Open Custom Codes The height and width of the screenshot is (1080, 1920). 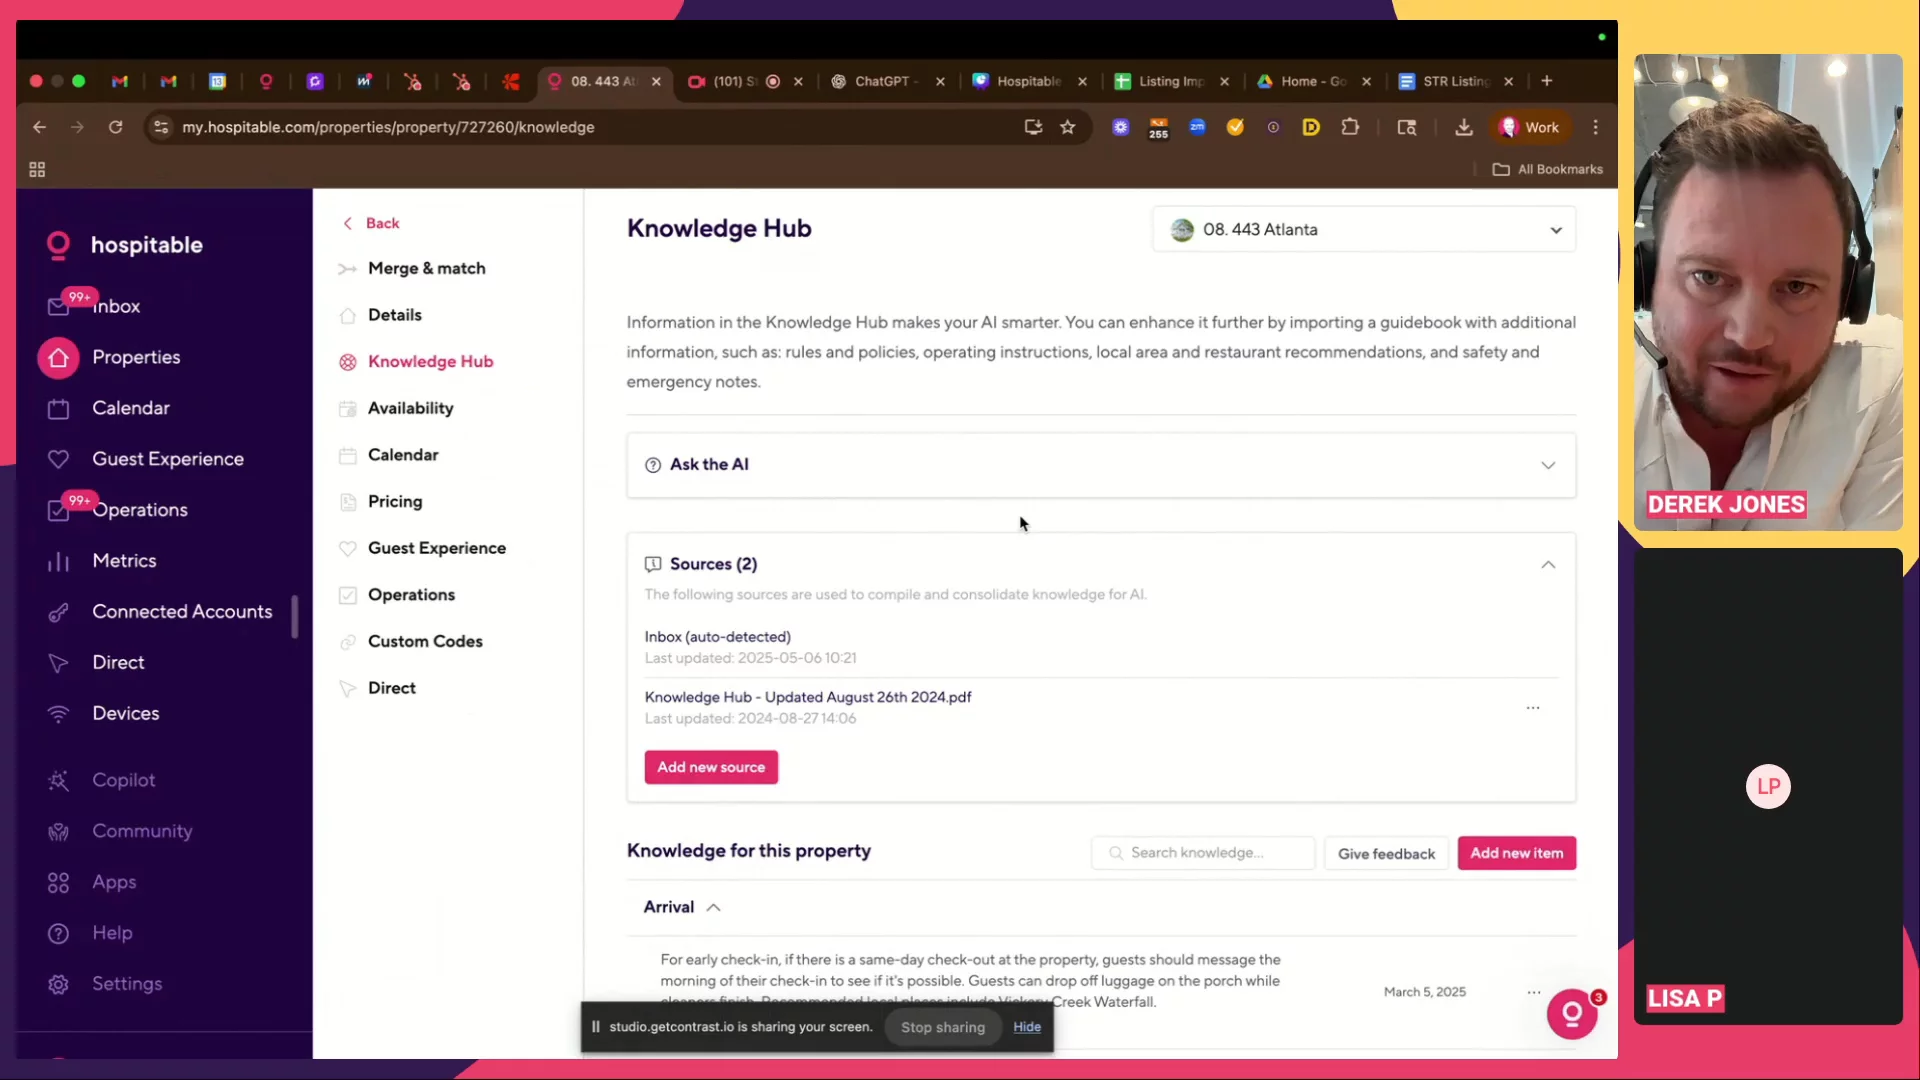point(425,642)
